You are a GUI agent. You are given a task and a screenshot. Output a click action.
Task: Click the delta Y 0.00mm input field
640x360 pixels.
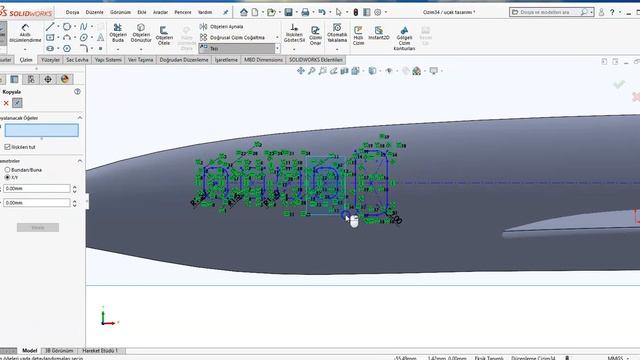coord(37,203)
